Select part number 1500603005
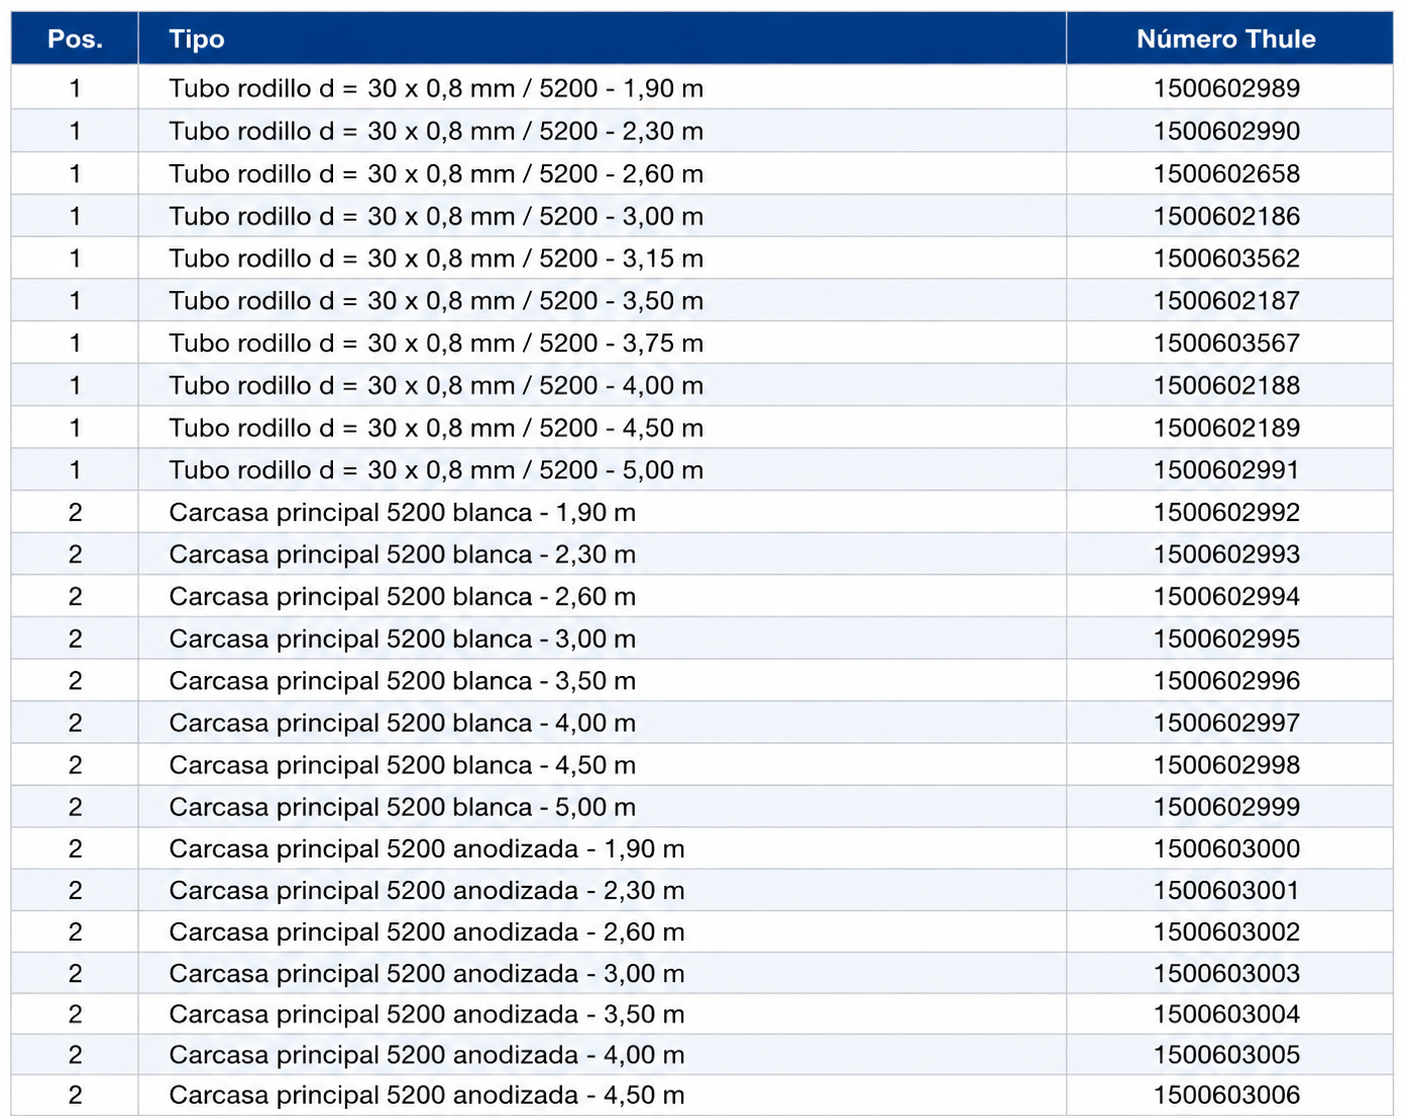Screen dimensions: 1405x1119 (1227, 1054)
